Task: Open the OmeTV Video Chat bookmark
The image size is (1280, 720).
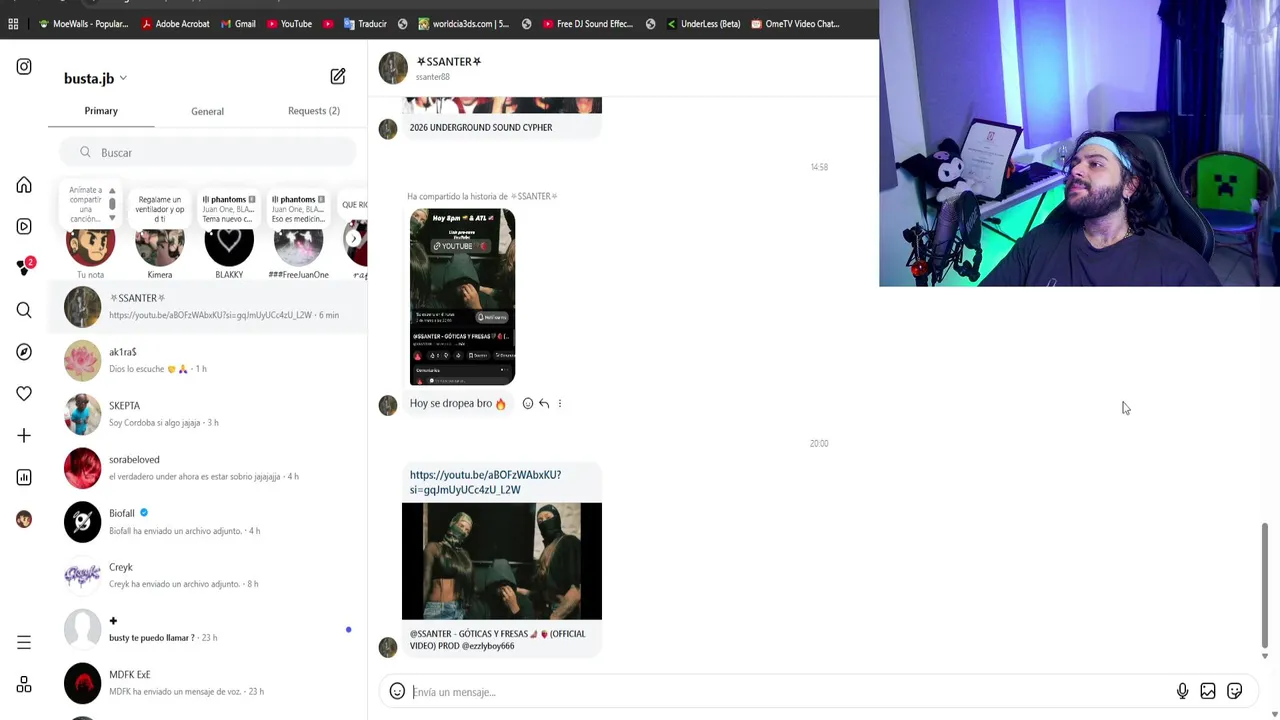Action: click(795, 24)
